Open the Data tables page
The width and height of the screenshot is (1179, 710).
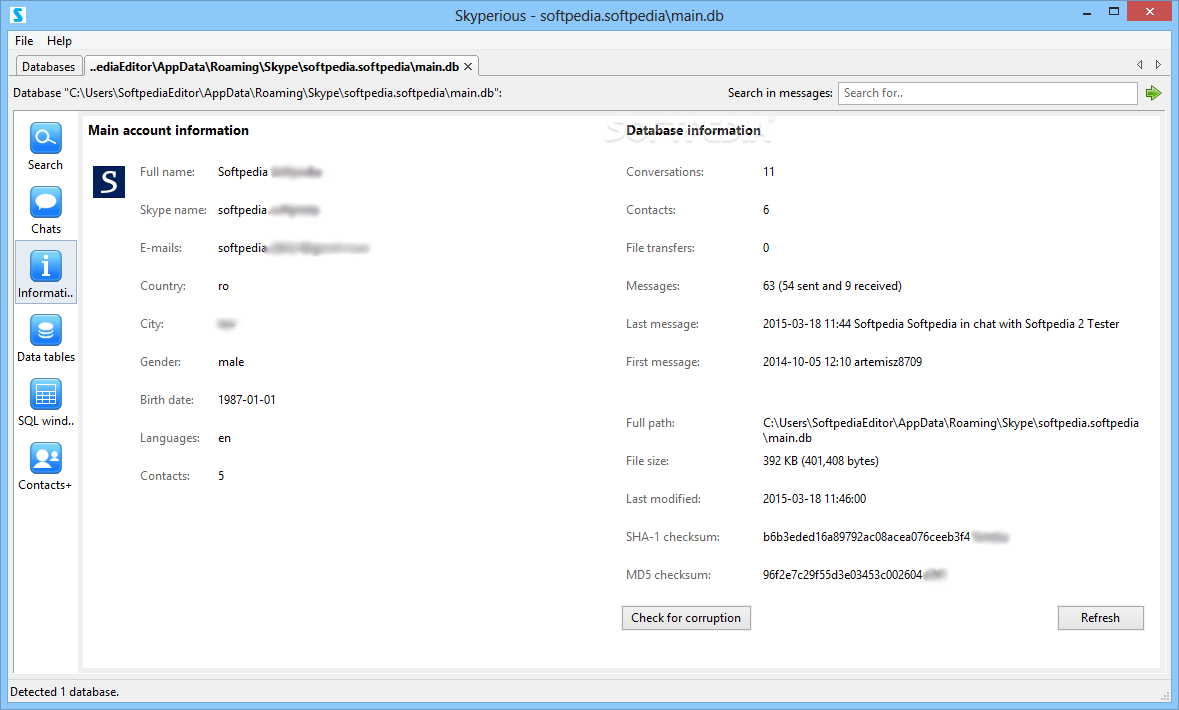click(45, 338)
